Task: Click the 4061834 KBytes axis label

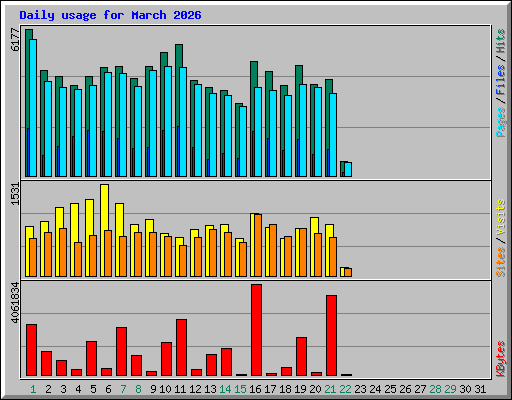Action: pyautogui.click(x=15, y=303)
